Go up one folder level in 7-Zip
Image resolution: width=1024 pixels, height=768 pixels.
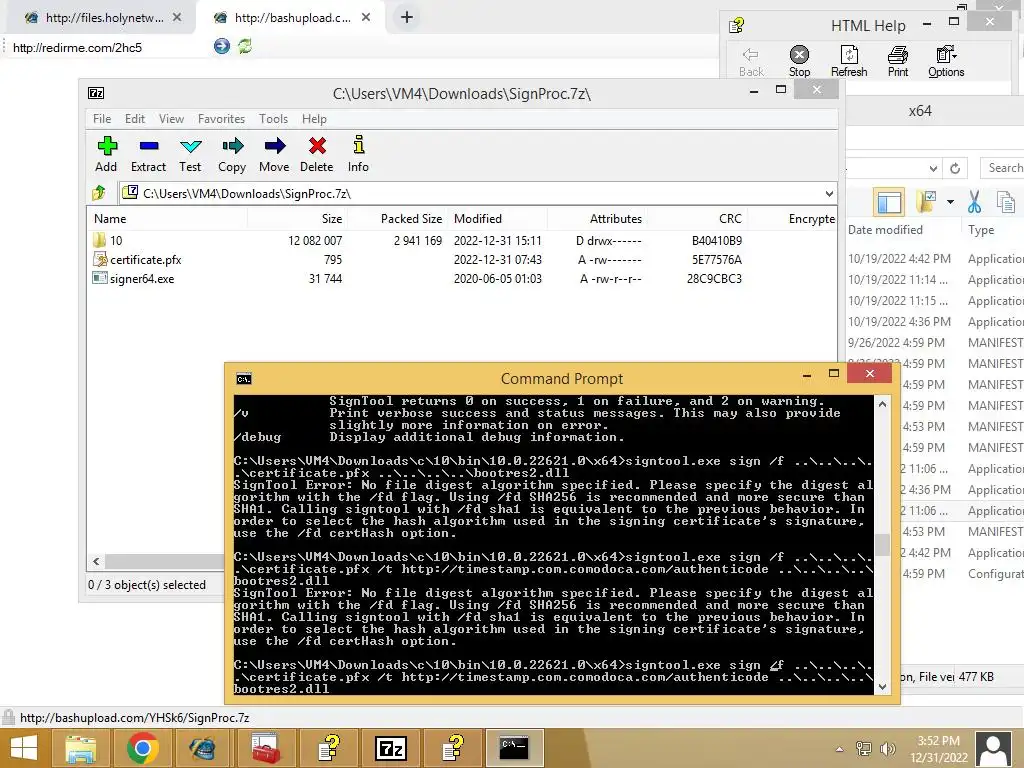(99, 193)
